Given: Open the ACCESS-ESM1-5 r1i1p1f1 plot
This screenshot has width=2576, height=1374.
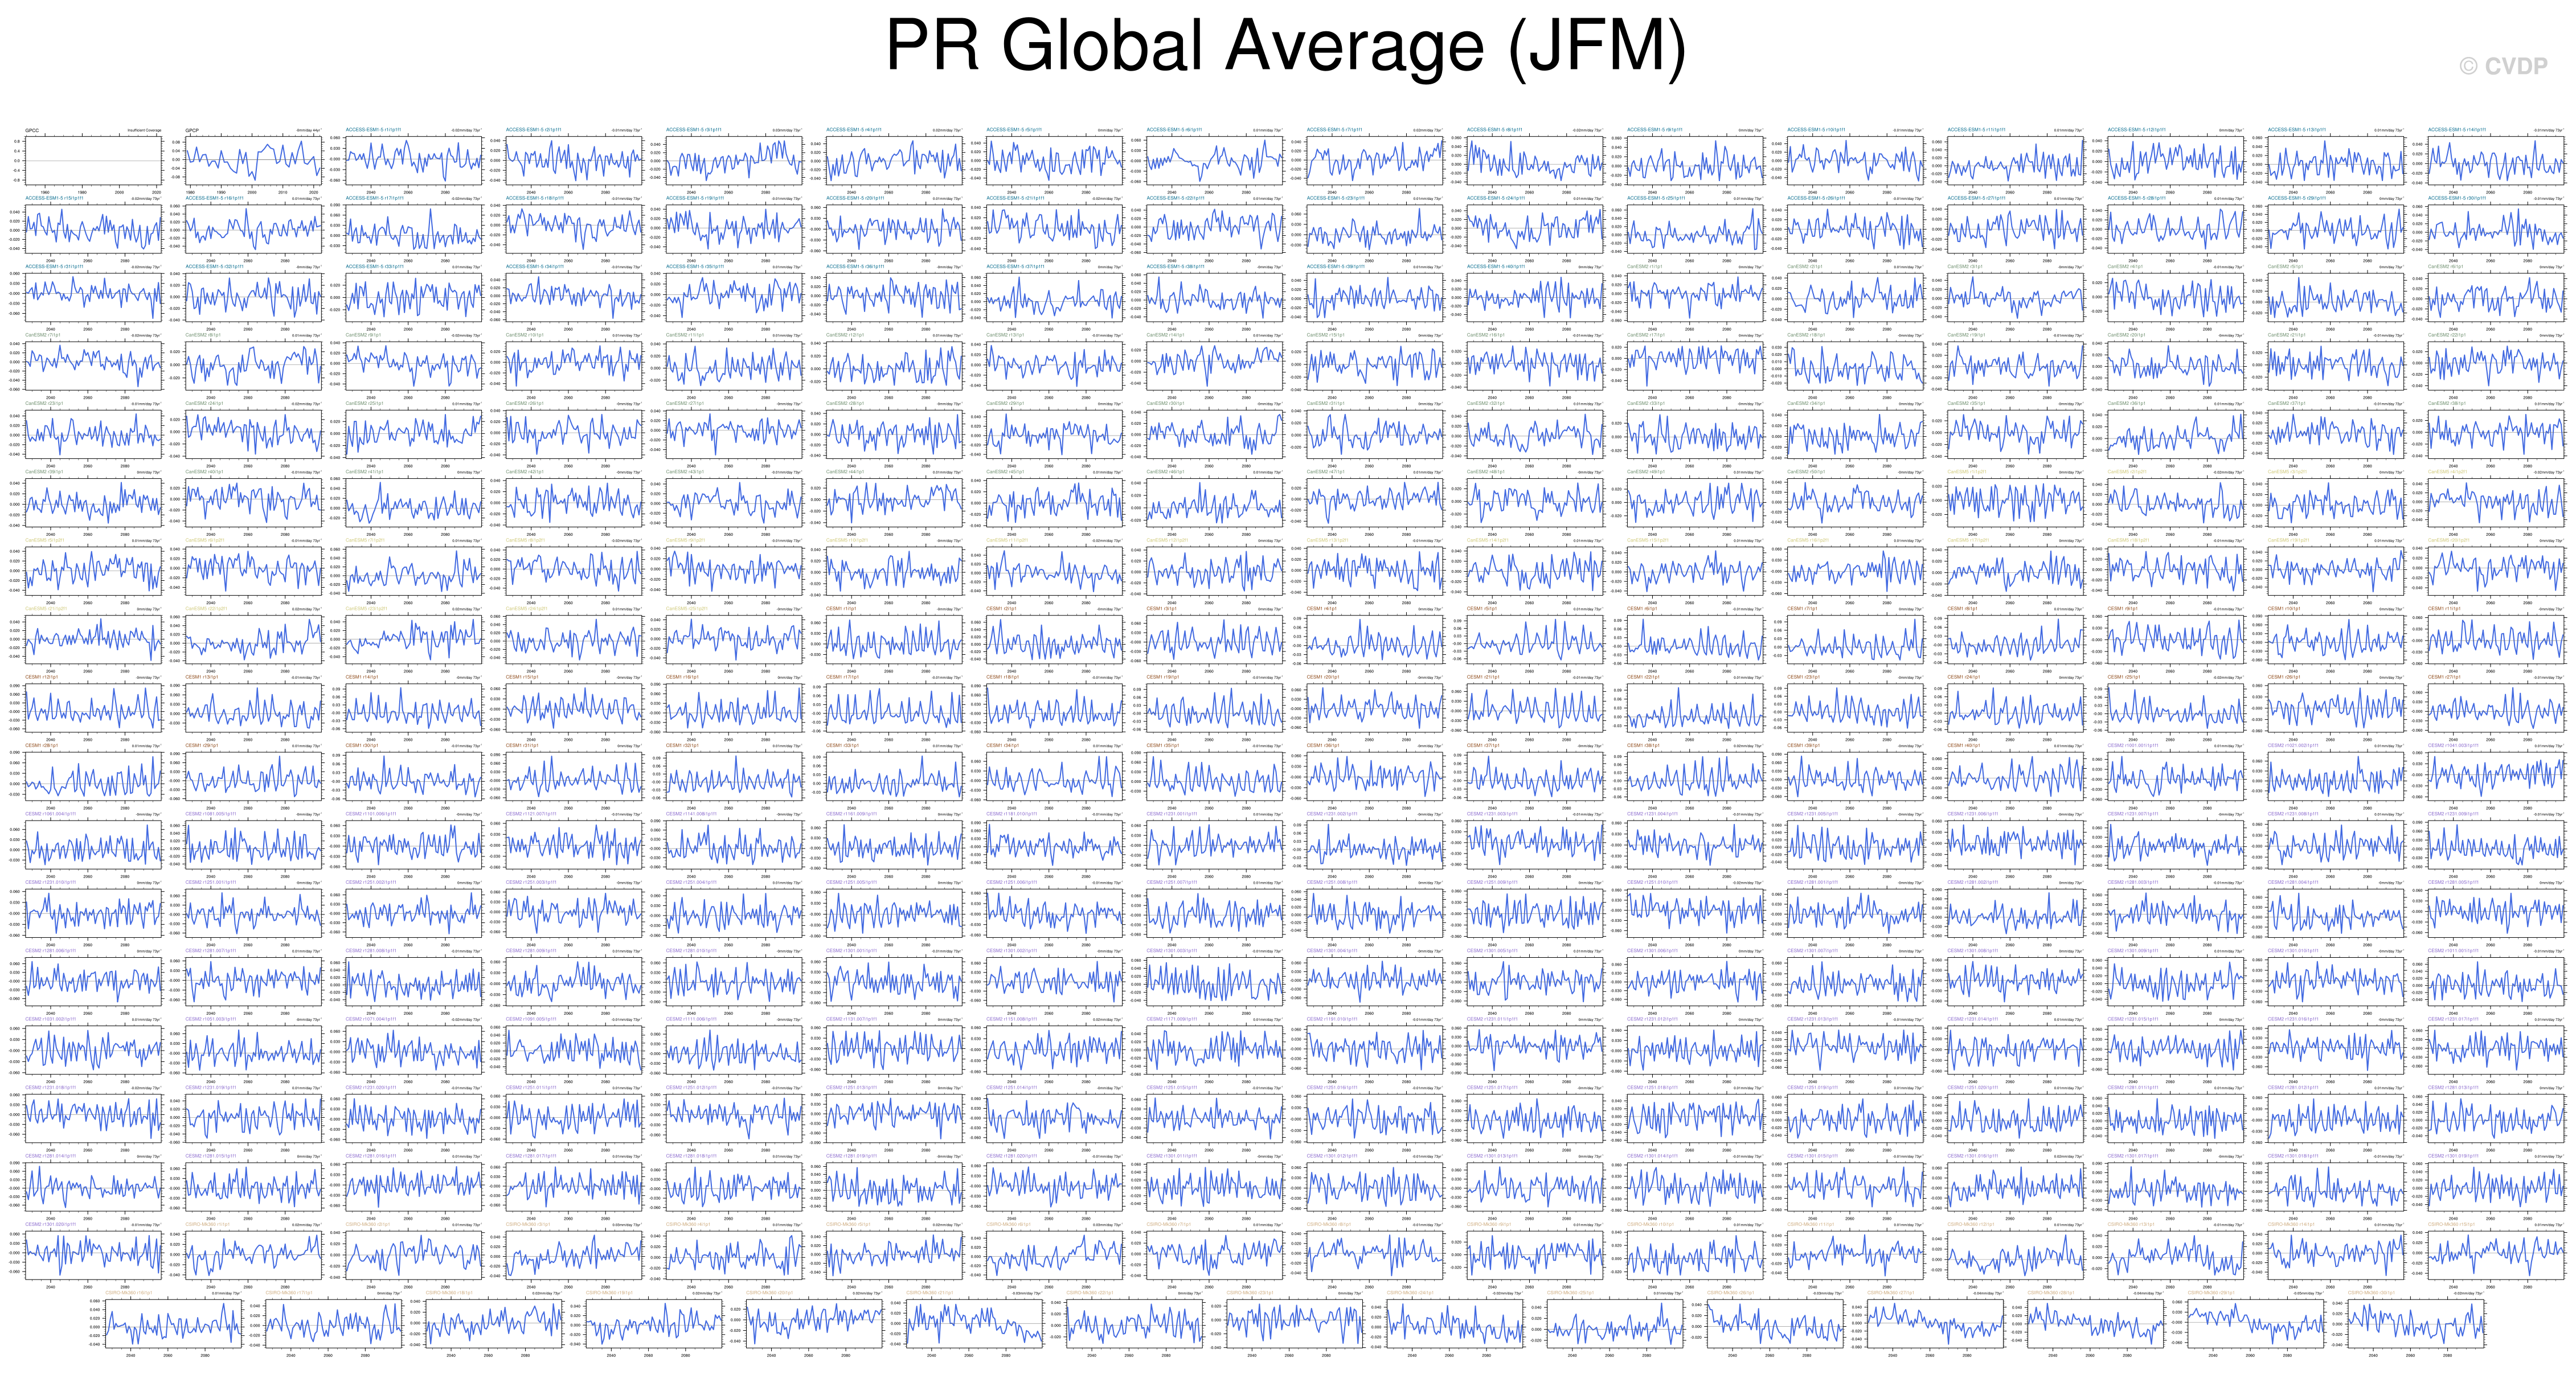Looking at the screenshot, I should [413, 161].
